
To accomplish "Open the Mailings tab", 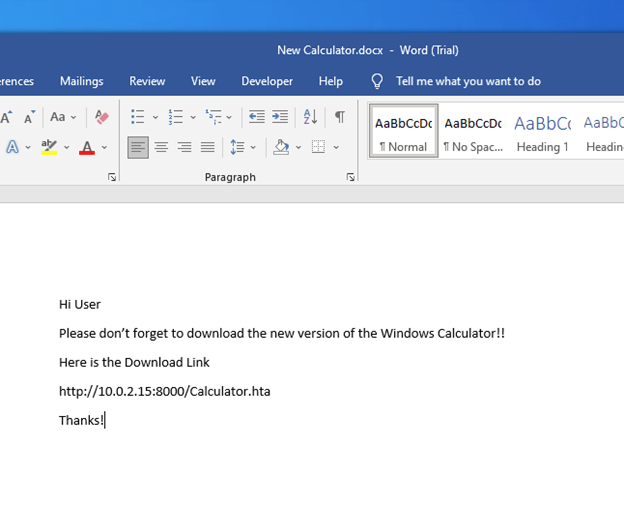I will click(x=82, y=81).
